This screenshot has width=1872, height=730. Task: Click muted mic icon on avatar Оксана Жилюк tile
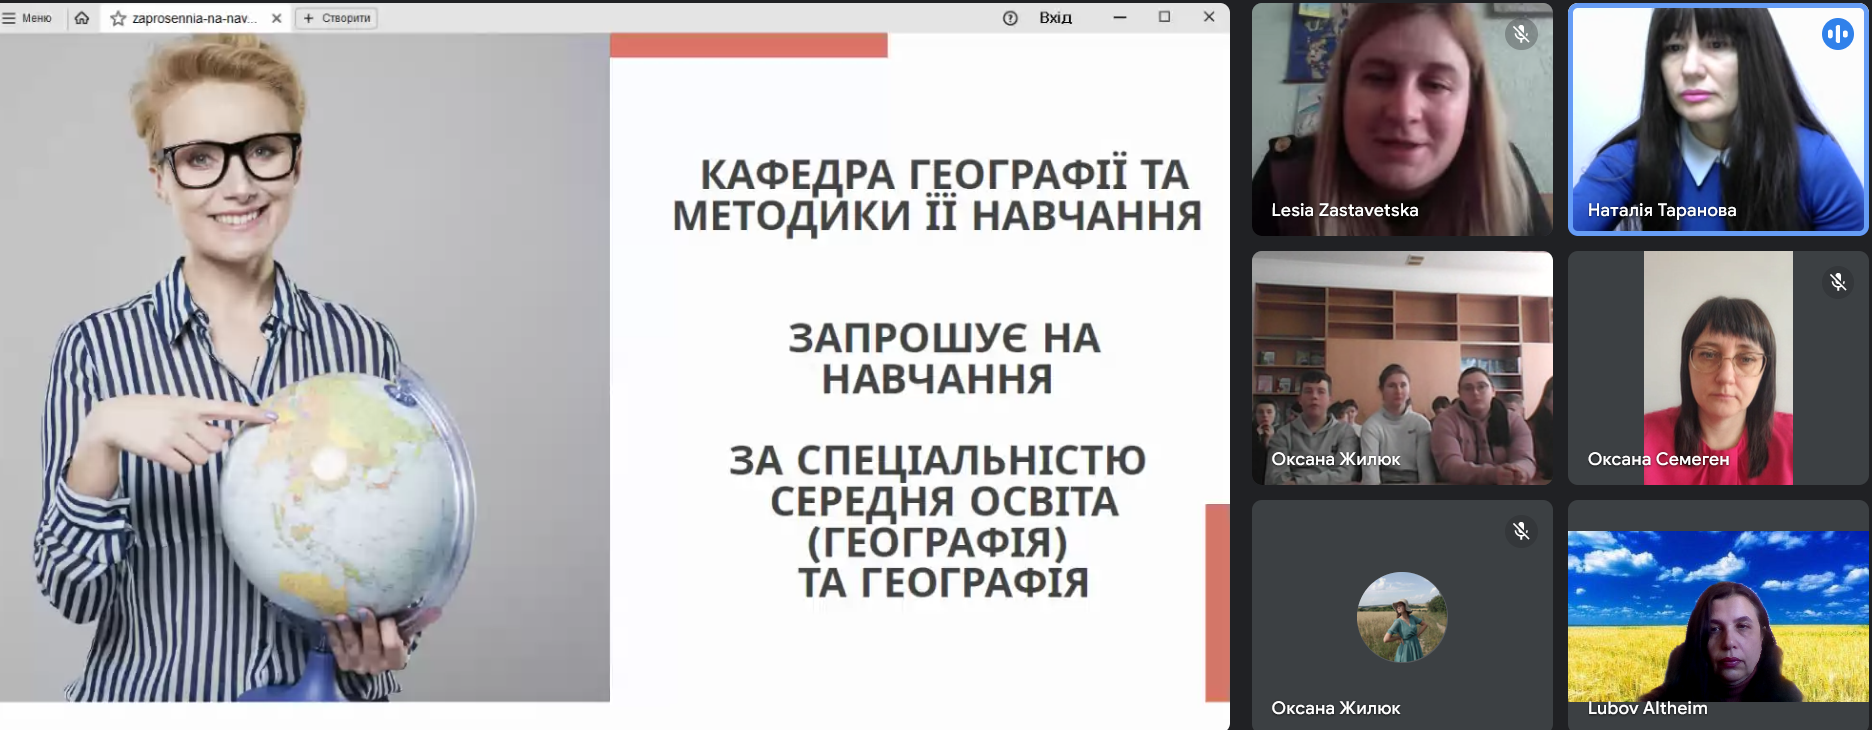[1521, 531]
